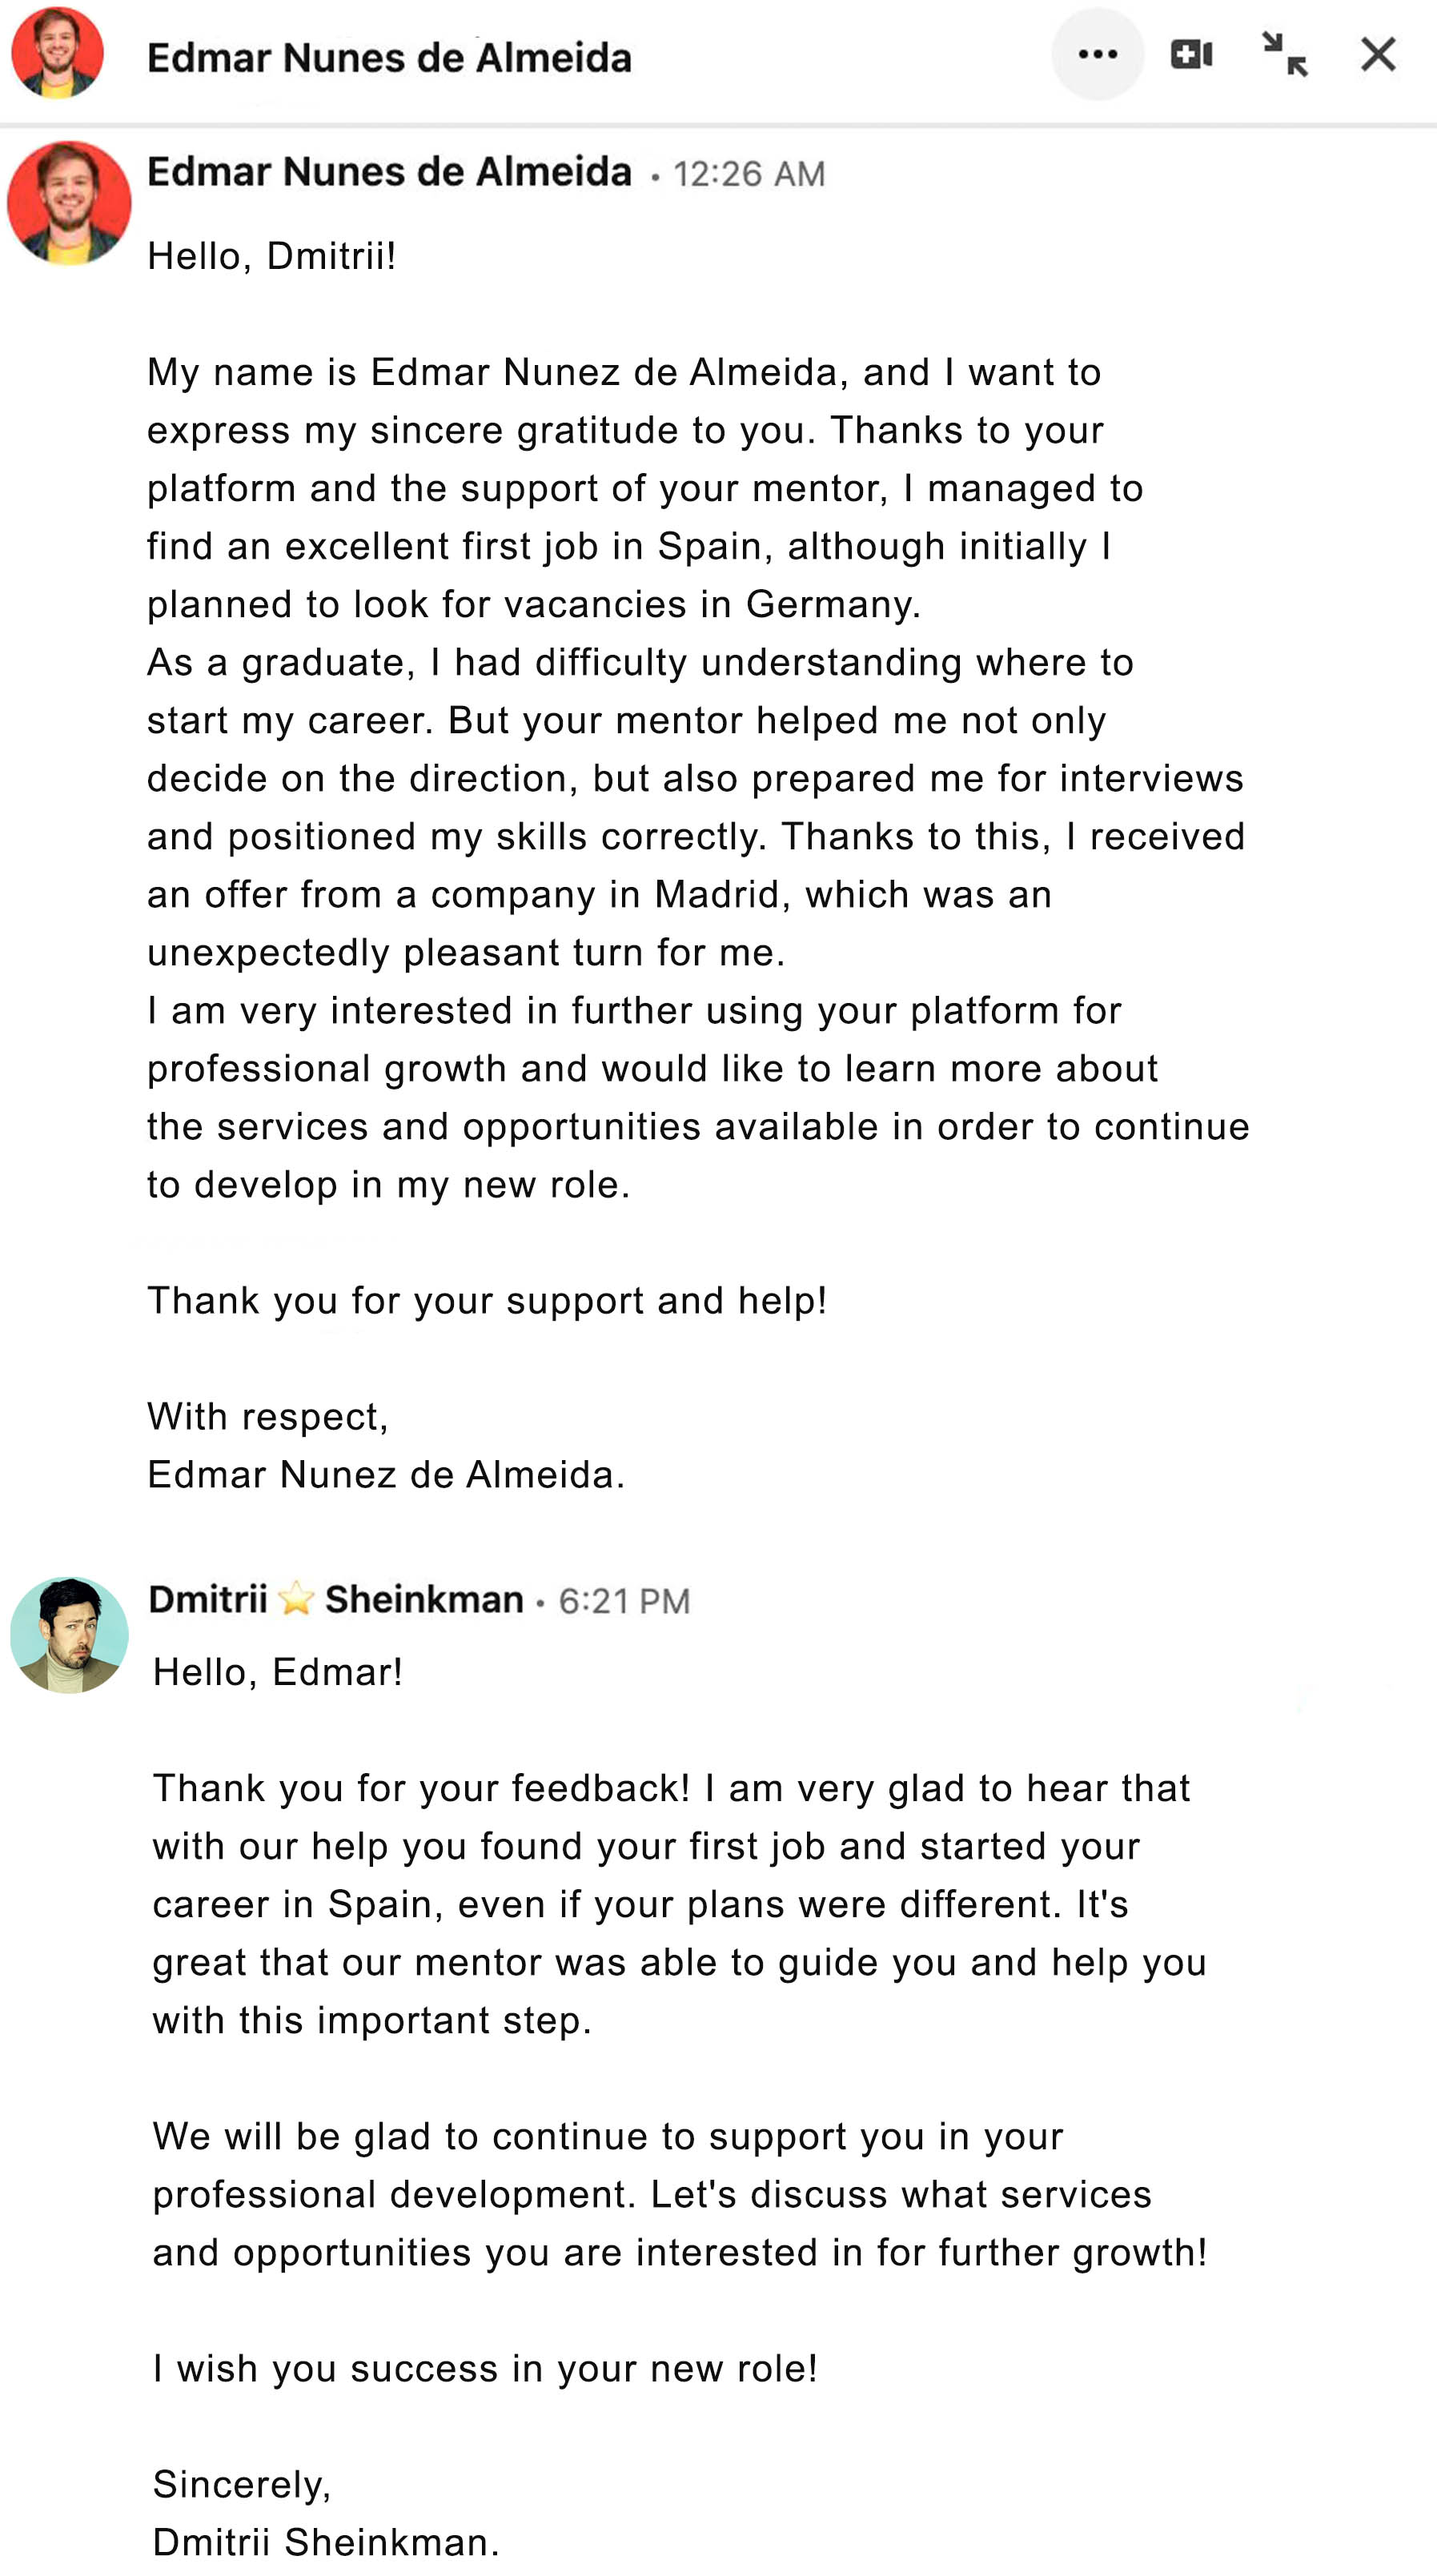Click the 12:26 AM message timestamp
The height and width of the screenshot is (2576, 1437).
point(749,174)
